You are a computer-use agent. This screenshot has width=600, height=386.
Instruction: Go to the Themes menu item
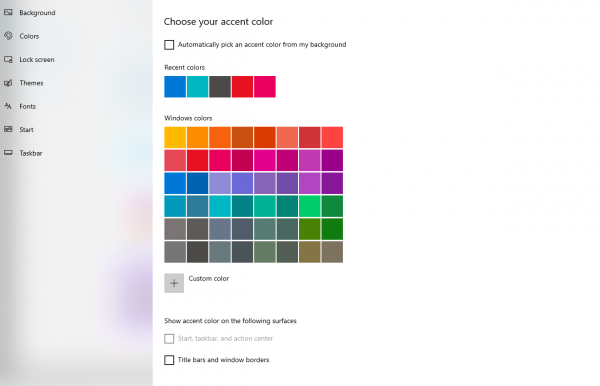(x=31, y=83)
